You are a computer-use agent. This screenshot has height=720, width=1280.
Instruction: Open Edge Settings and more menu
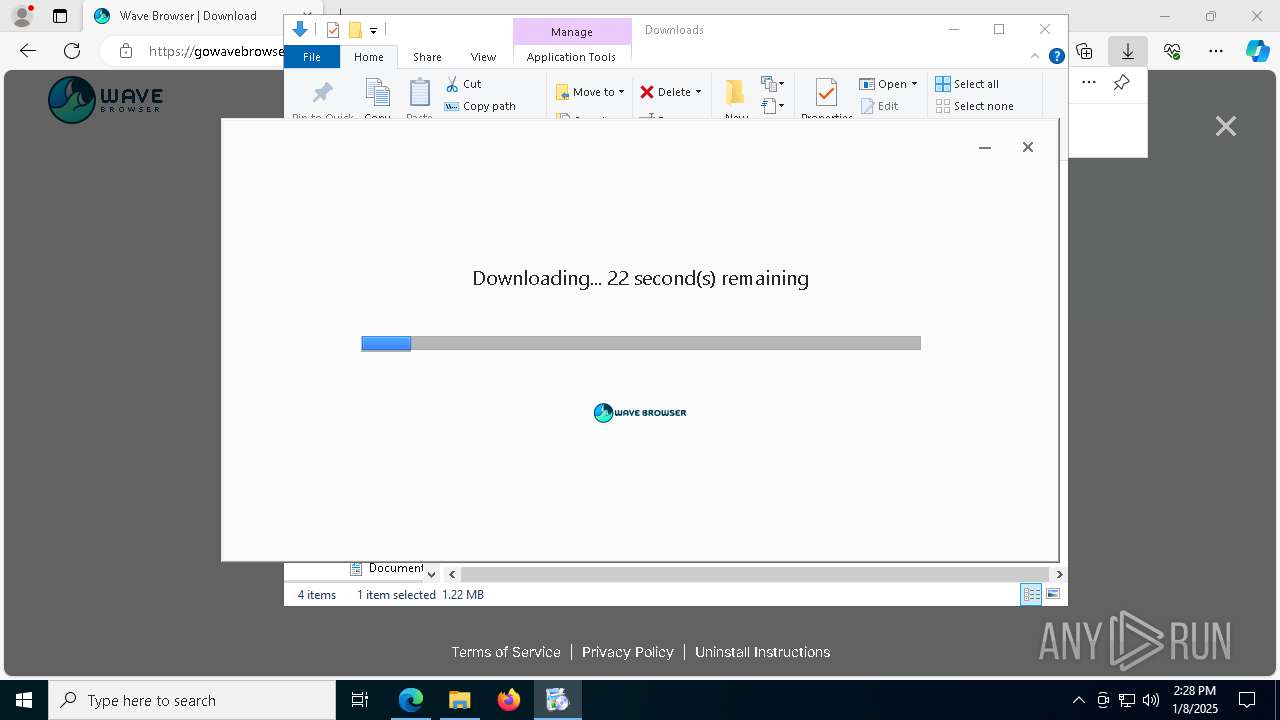[x=1216, y=51]
